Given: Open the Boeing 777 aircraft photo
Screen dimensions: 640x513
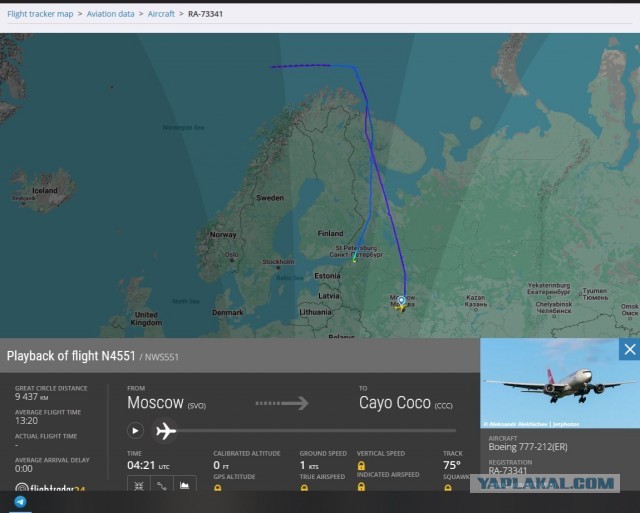Looking at the screenshot, I should [560, 383].
